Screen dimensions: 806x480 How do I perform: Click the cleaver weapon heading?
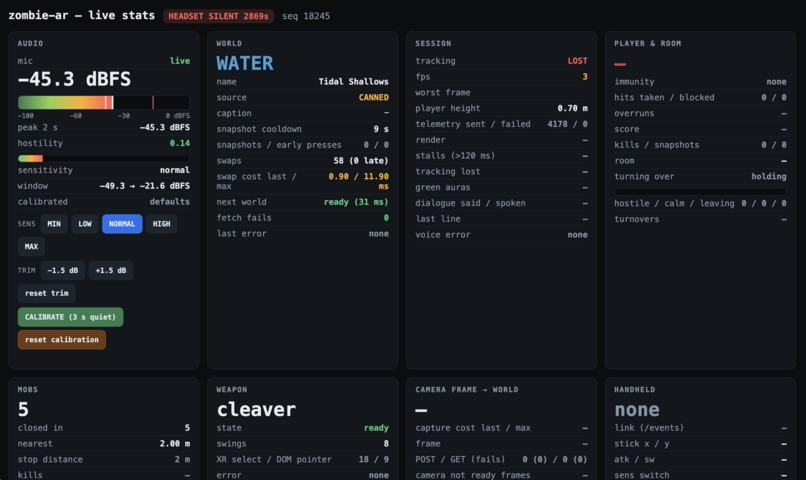point(256,410)
